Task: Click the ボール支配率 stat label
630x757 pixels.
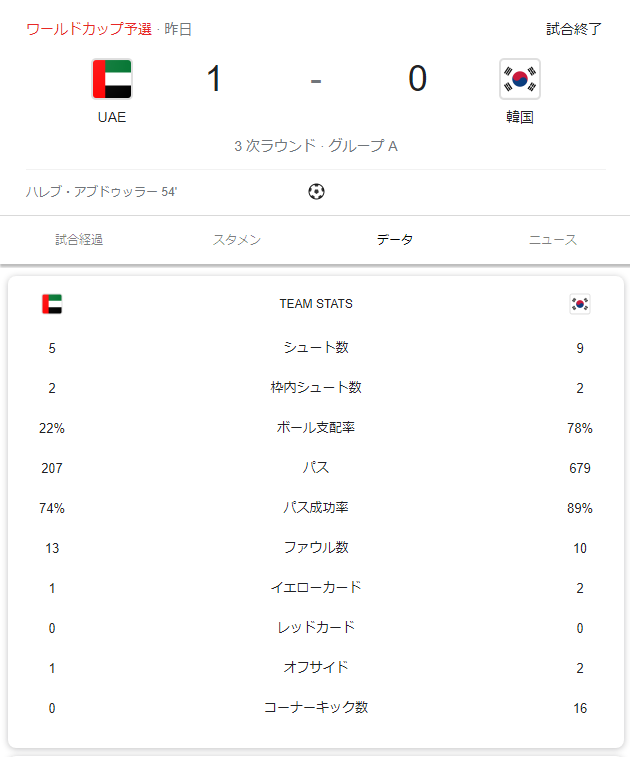Action: point(316,428)
